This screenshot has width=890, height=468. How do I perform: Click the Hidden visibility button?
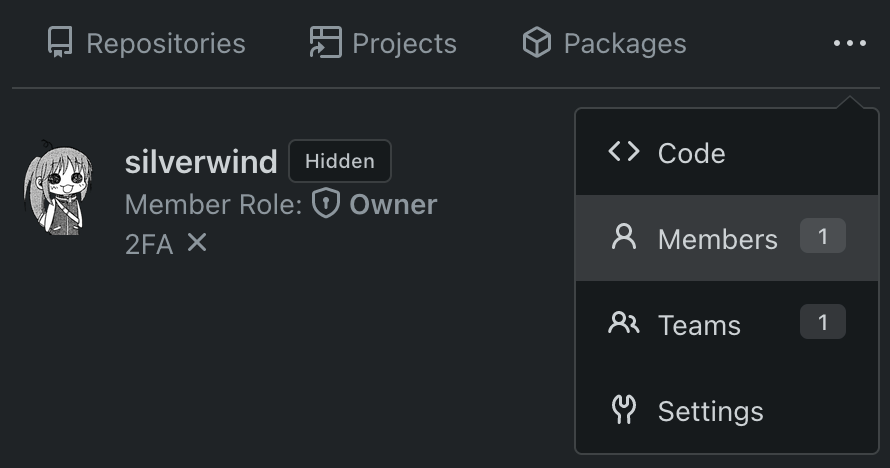click(x=340, y=161)
